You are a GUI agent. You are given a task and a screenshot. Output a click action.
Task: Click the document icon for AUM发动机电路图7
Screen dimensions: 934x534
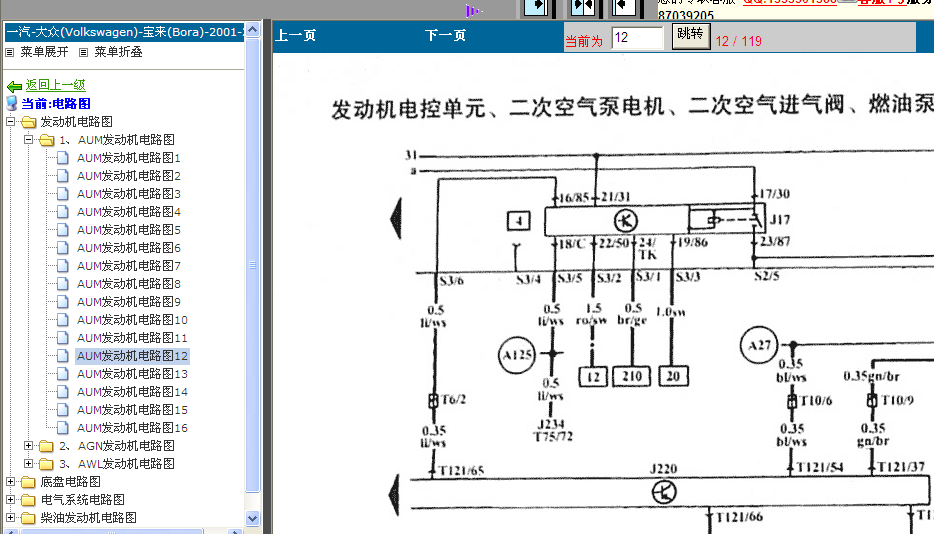[x=63, y=265]
